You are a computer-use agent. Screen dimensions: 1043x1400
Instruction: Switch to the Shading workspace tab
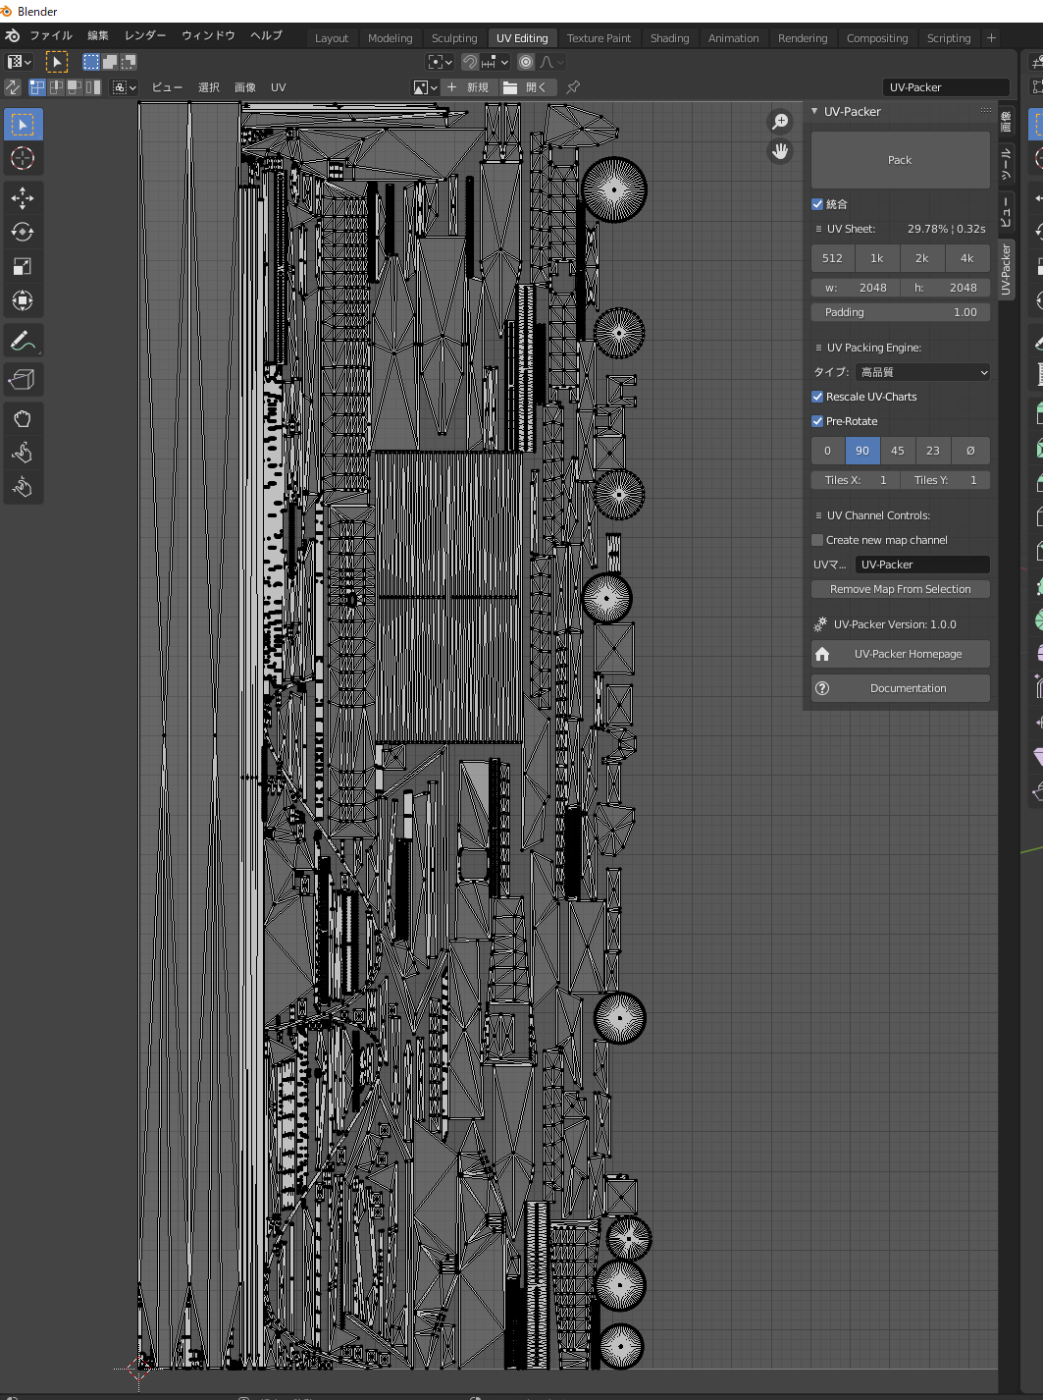670,38
